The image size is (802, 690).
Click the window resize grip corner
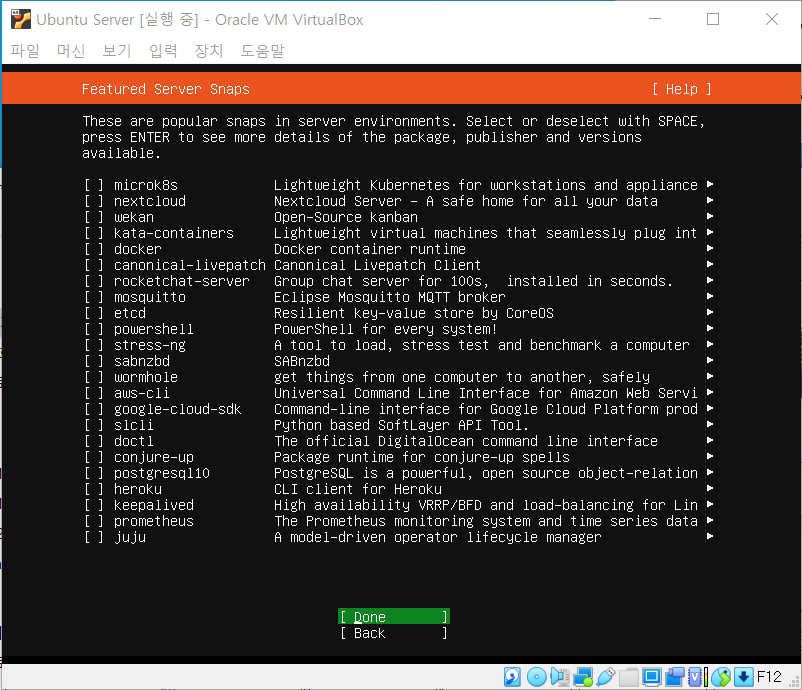[795, 683]
